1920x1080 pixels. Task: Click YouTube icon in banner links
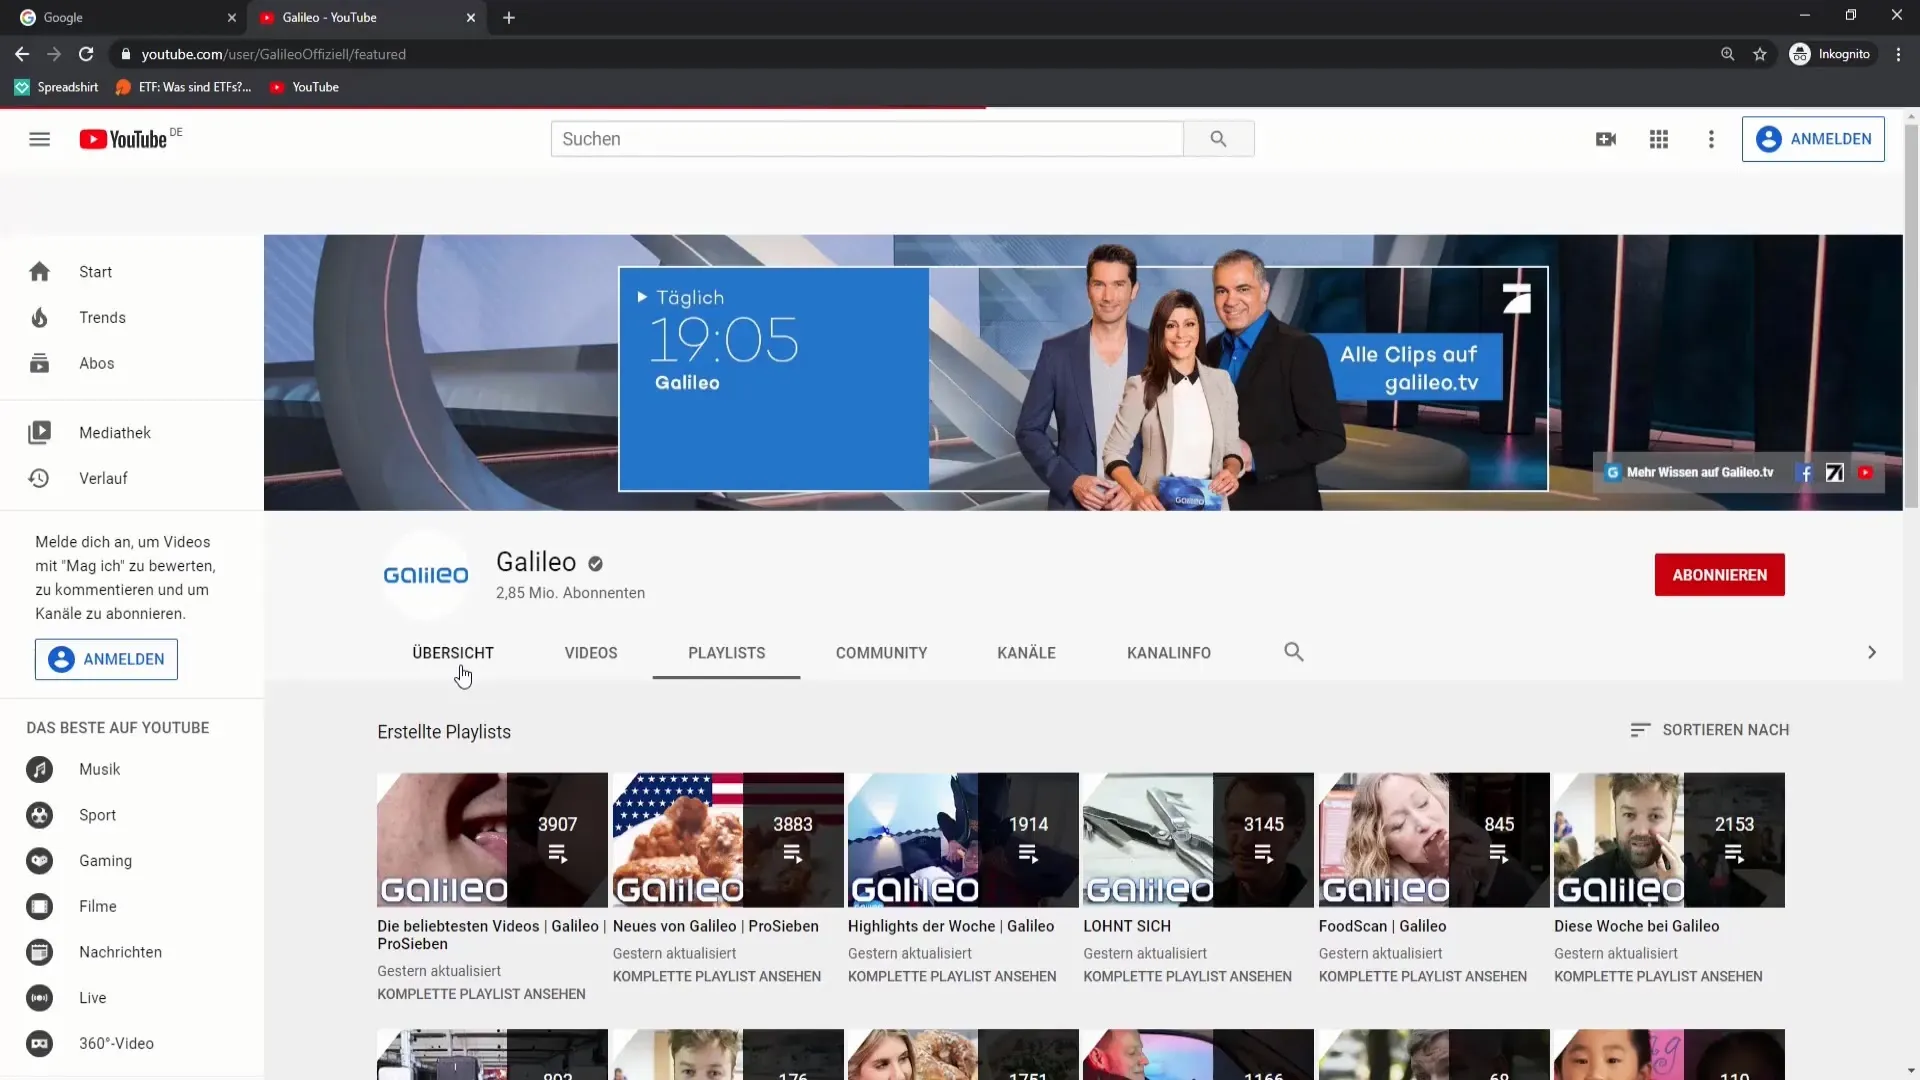[1866, 473]
